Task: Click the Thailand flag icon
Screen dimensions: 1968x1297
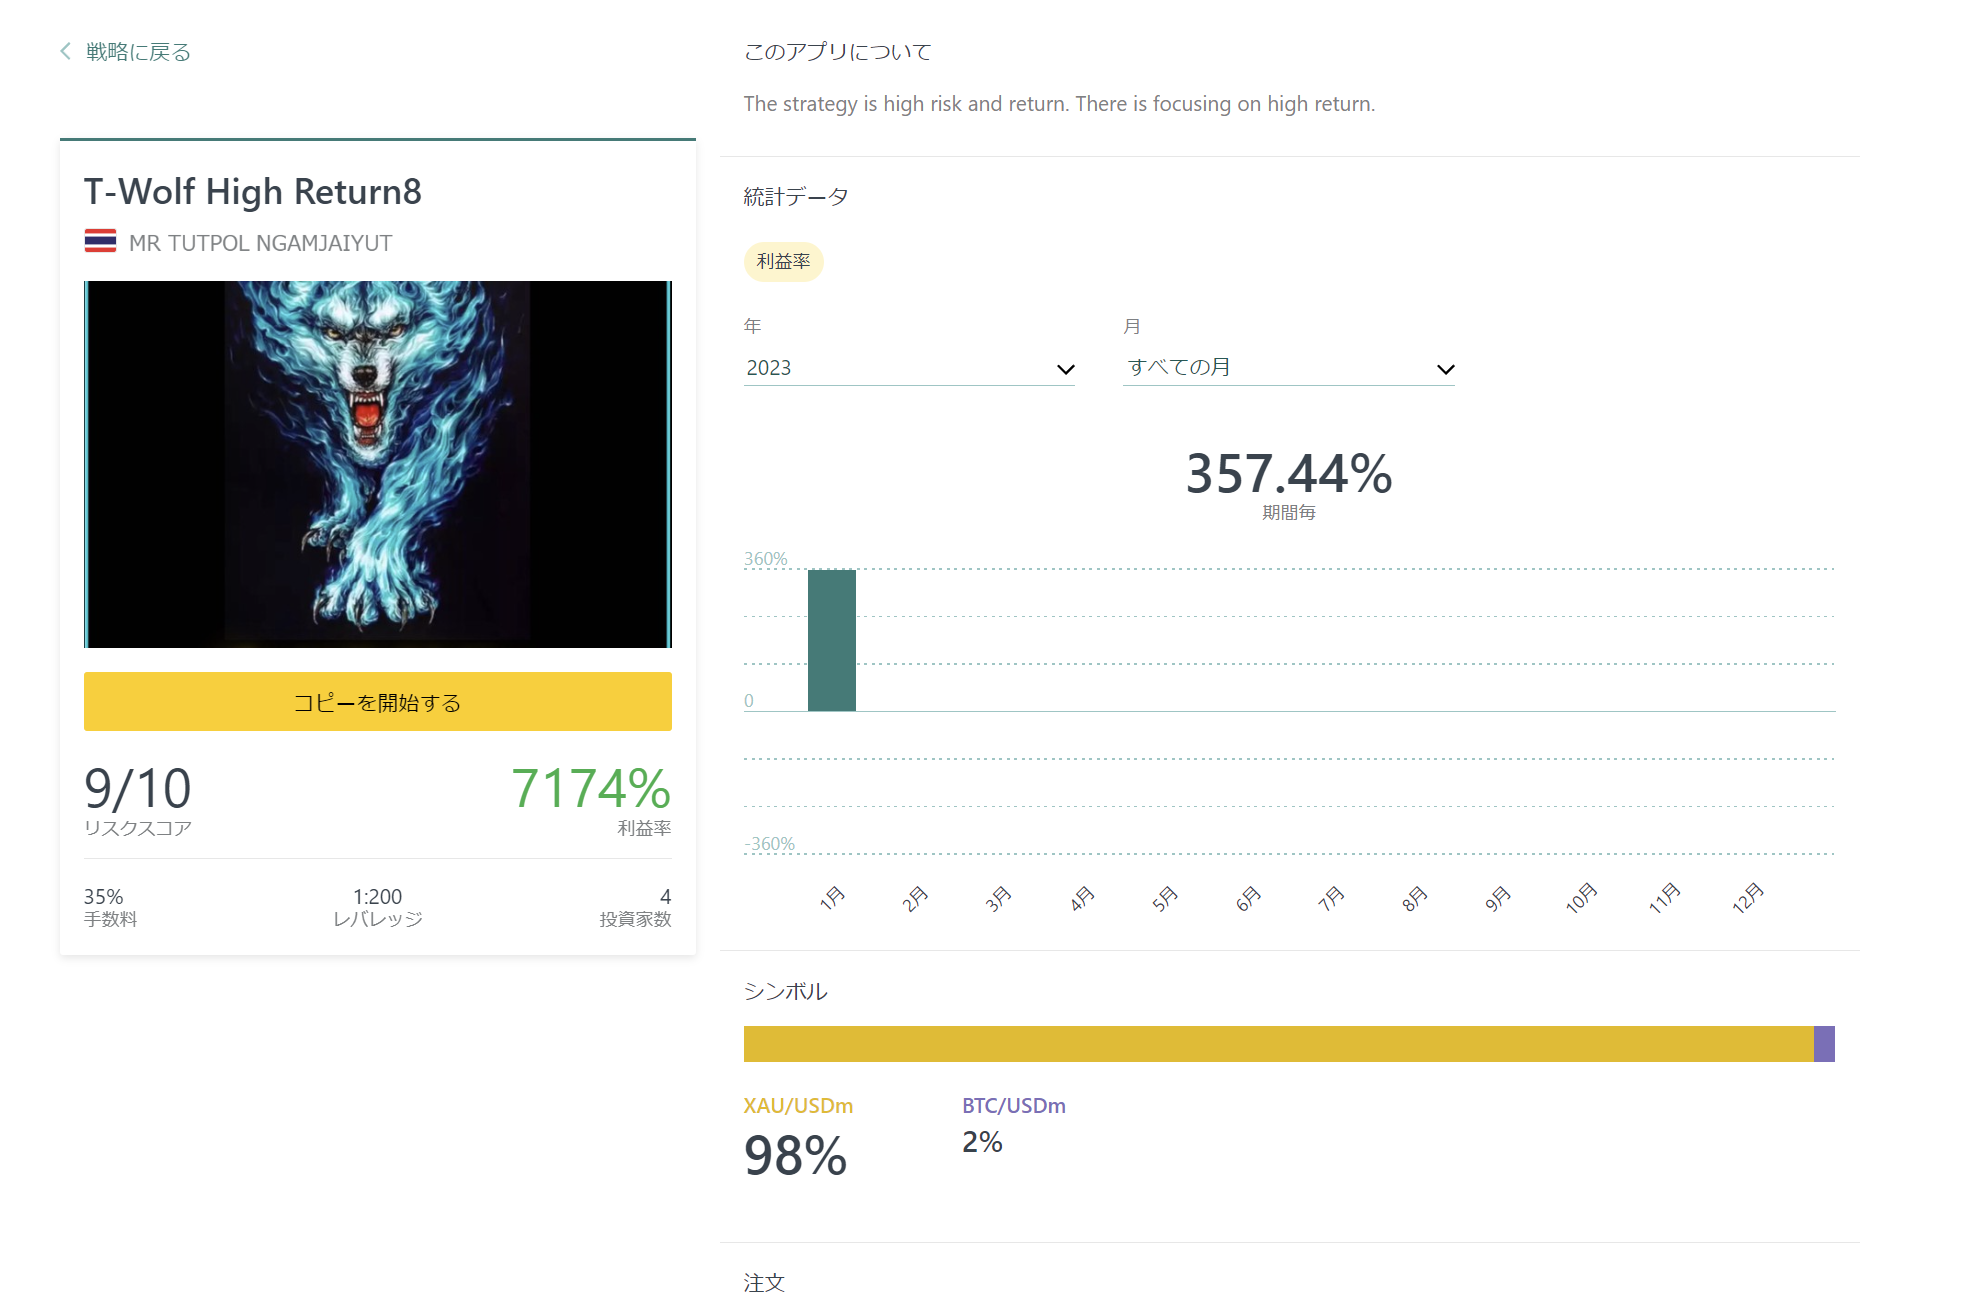Action: [100, 241]
